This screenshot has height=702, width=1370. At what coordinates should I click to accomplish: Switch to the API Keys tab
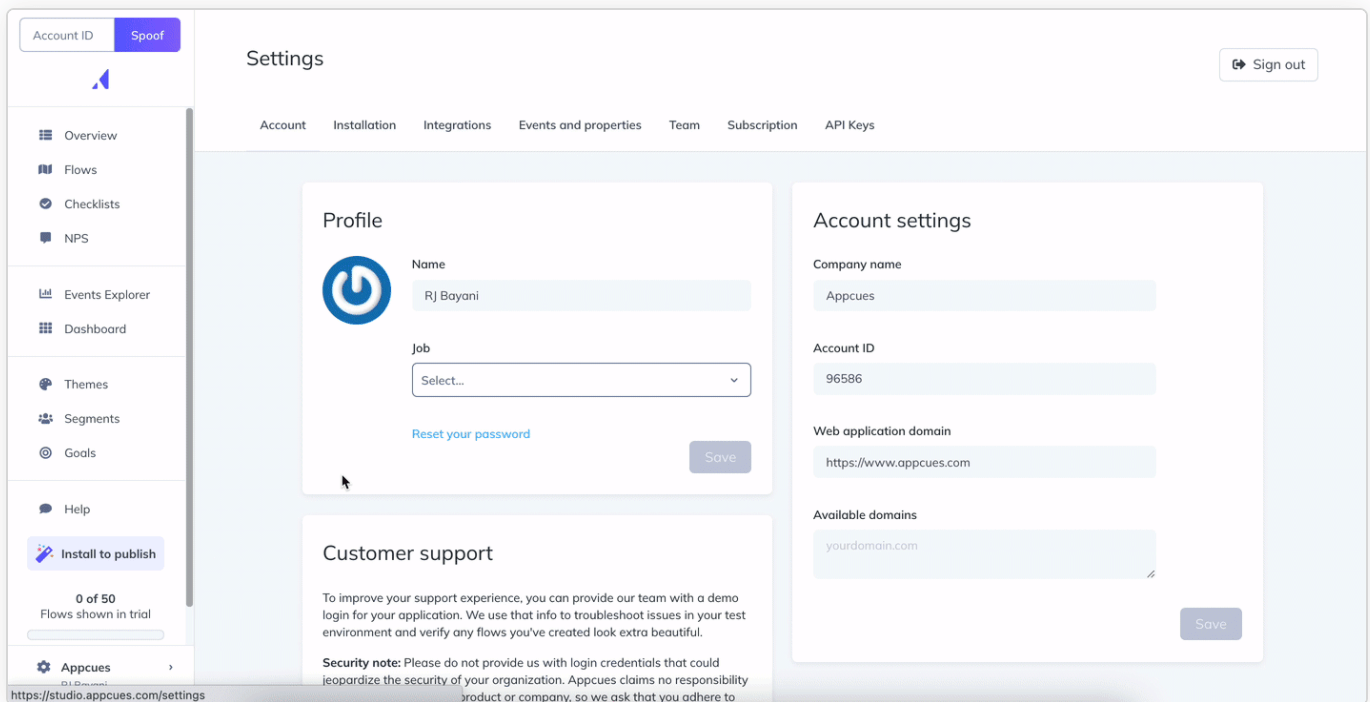tap(849, 125)
